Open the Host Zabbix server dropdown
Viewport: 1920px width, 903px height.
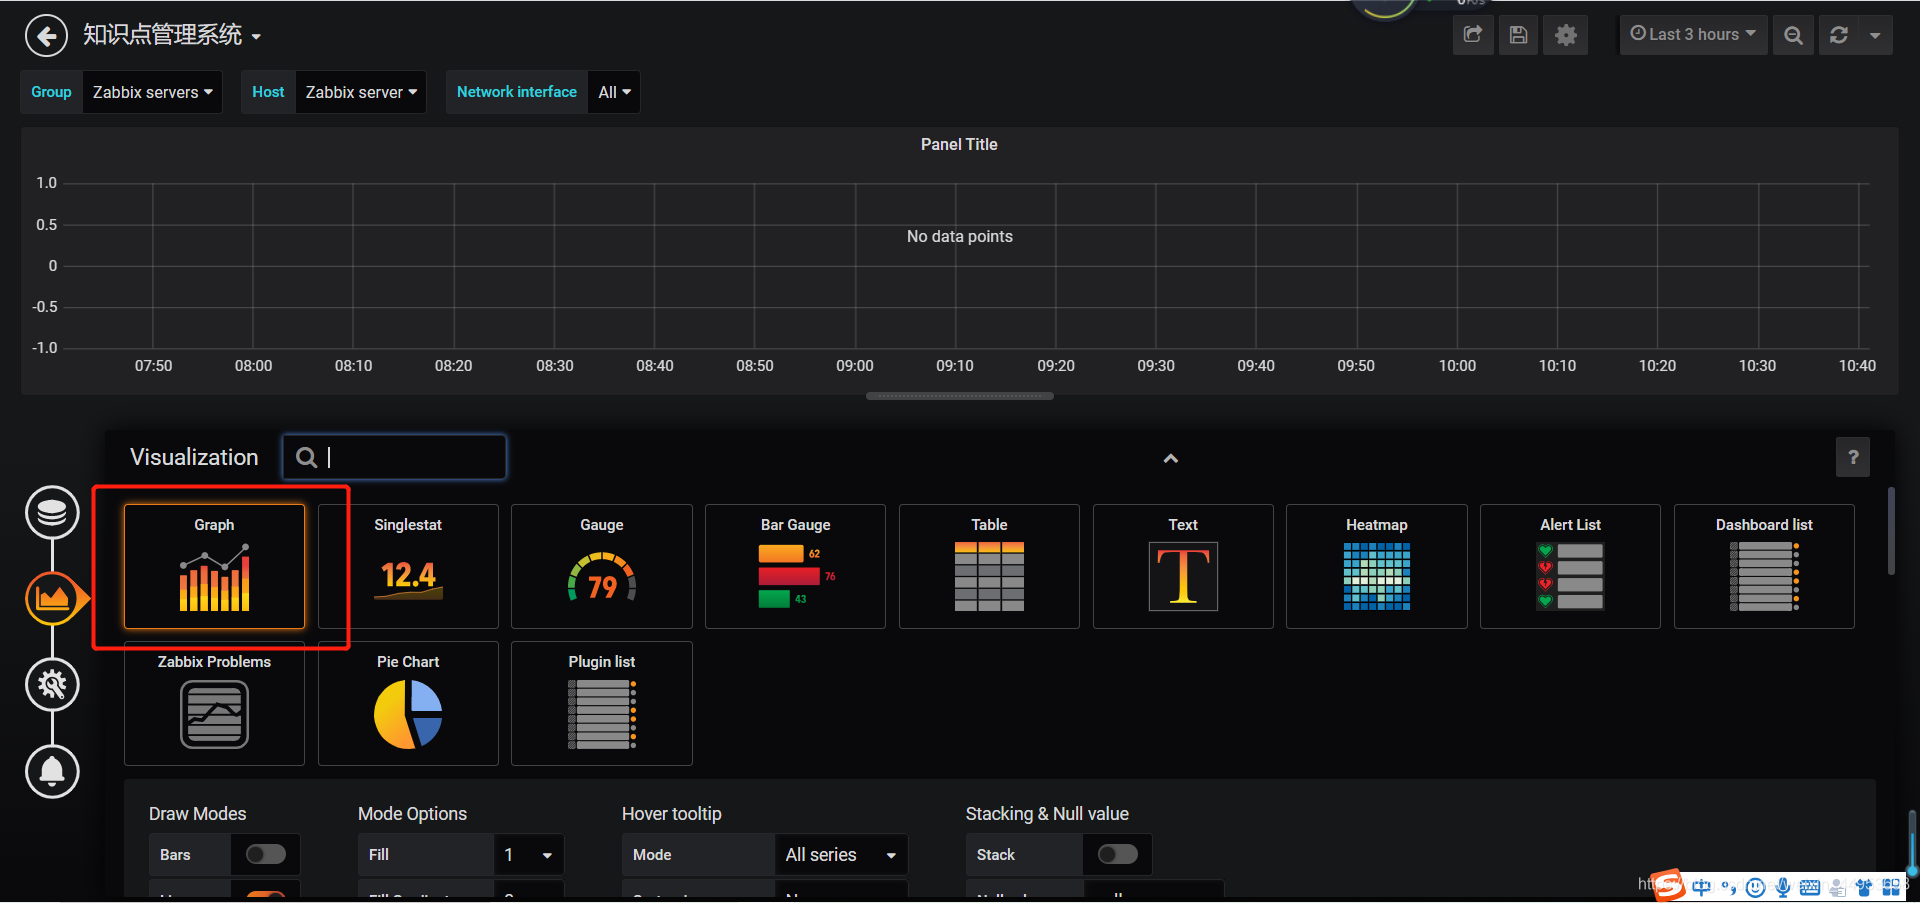pos(361,92)
